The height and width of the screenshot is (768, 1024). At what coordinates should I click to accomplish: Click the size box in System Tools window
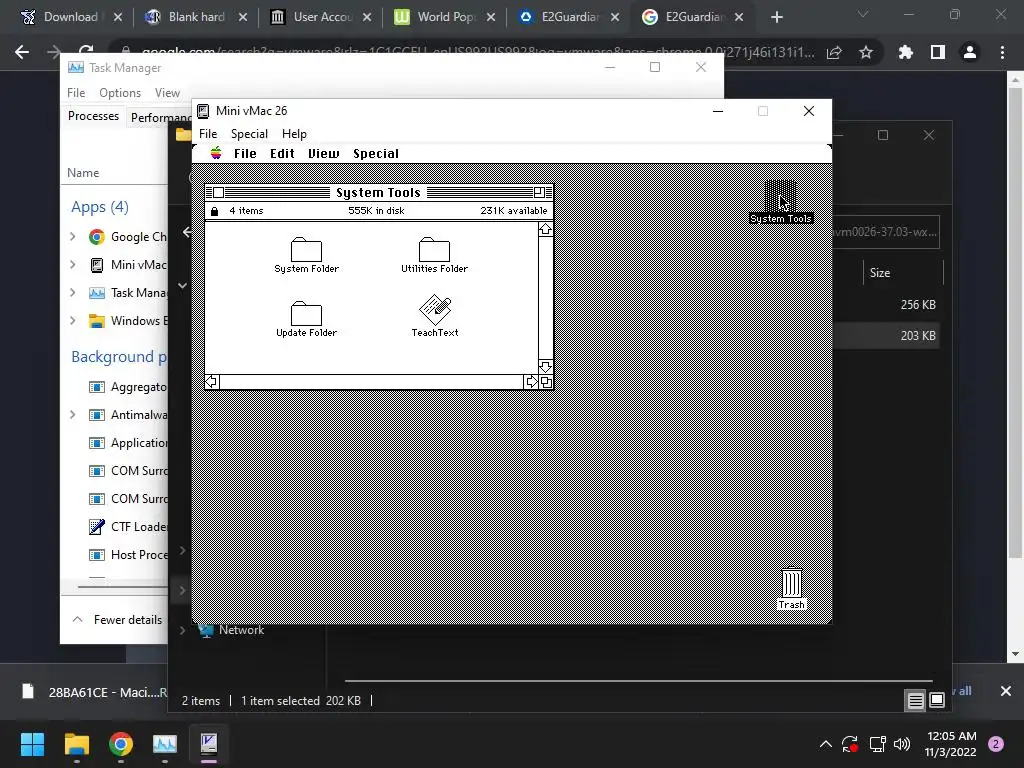pyautogui.click(x=546, y=382)
